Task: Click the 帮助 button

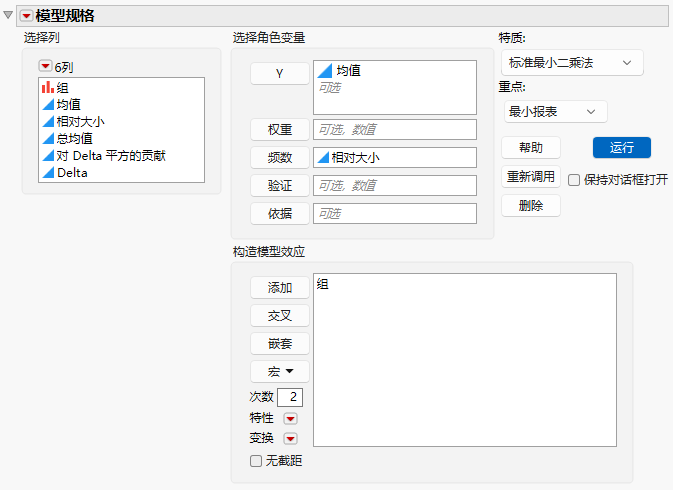Action: (x=531, y=148)
